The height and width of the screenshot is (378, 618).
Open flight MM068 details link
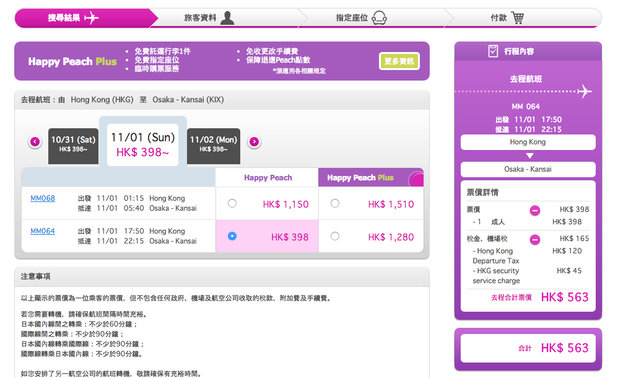pos(43,198)
